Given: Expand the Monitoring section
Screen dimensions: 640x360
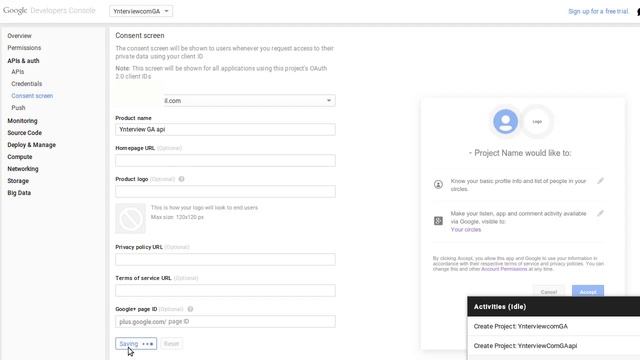Looking at the screenshot, I should coord(22,121).
